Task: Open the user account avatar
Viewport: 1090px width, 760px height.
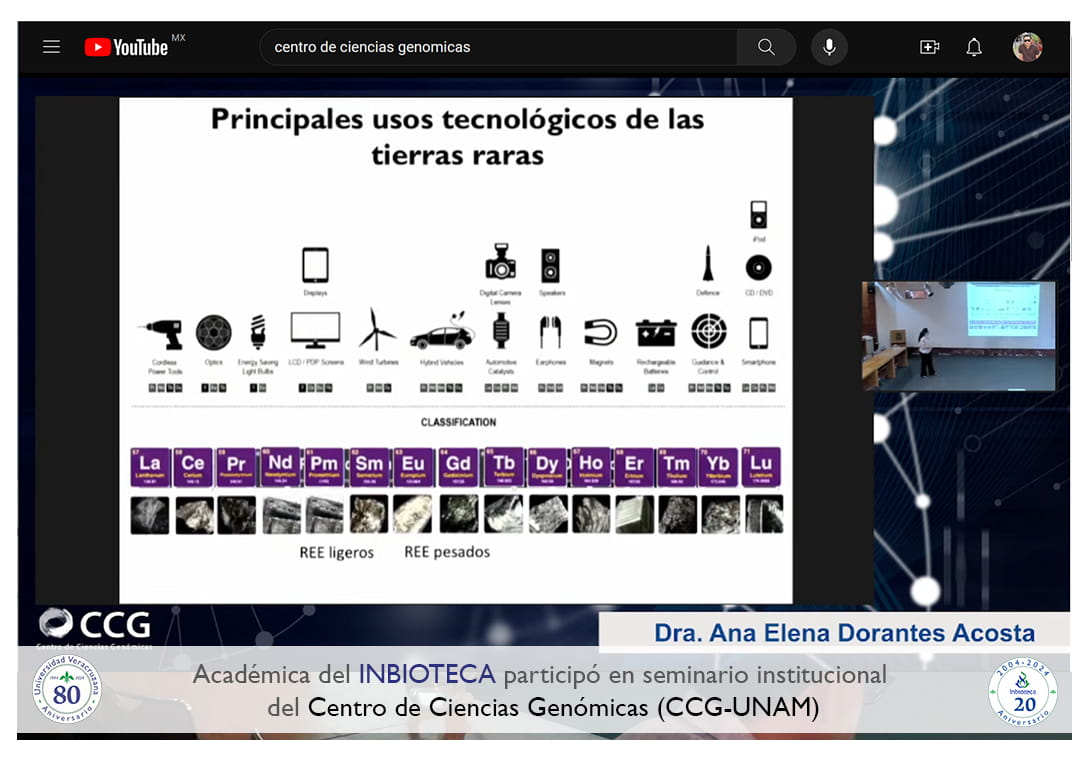Action: pos(1027,47)
